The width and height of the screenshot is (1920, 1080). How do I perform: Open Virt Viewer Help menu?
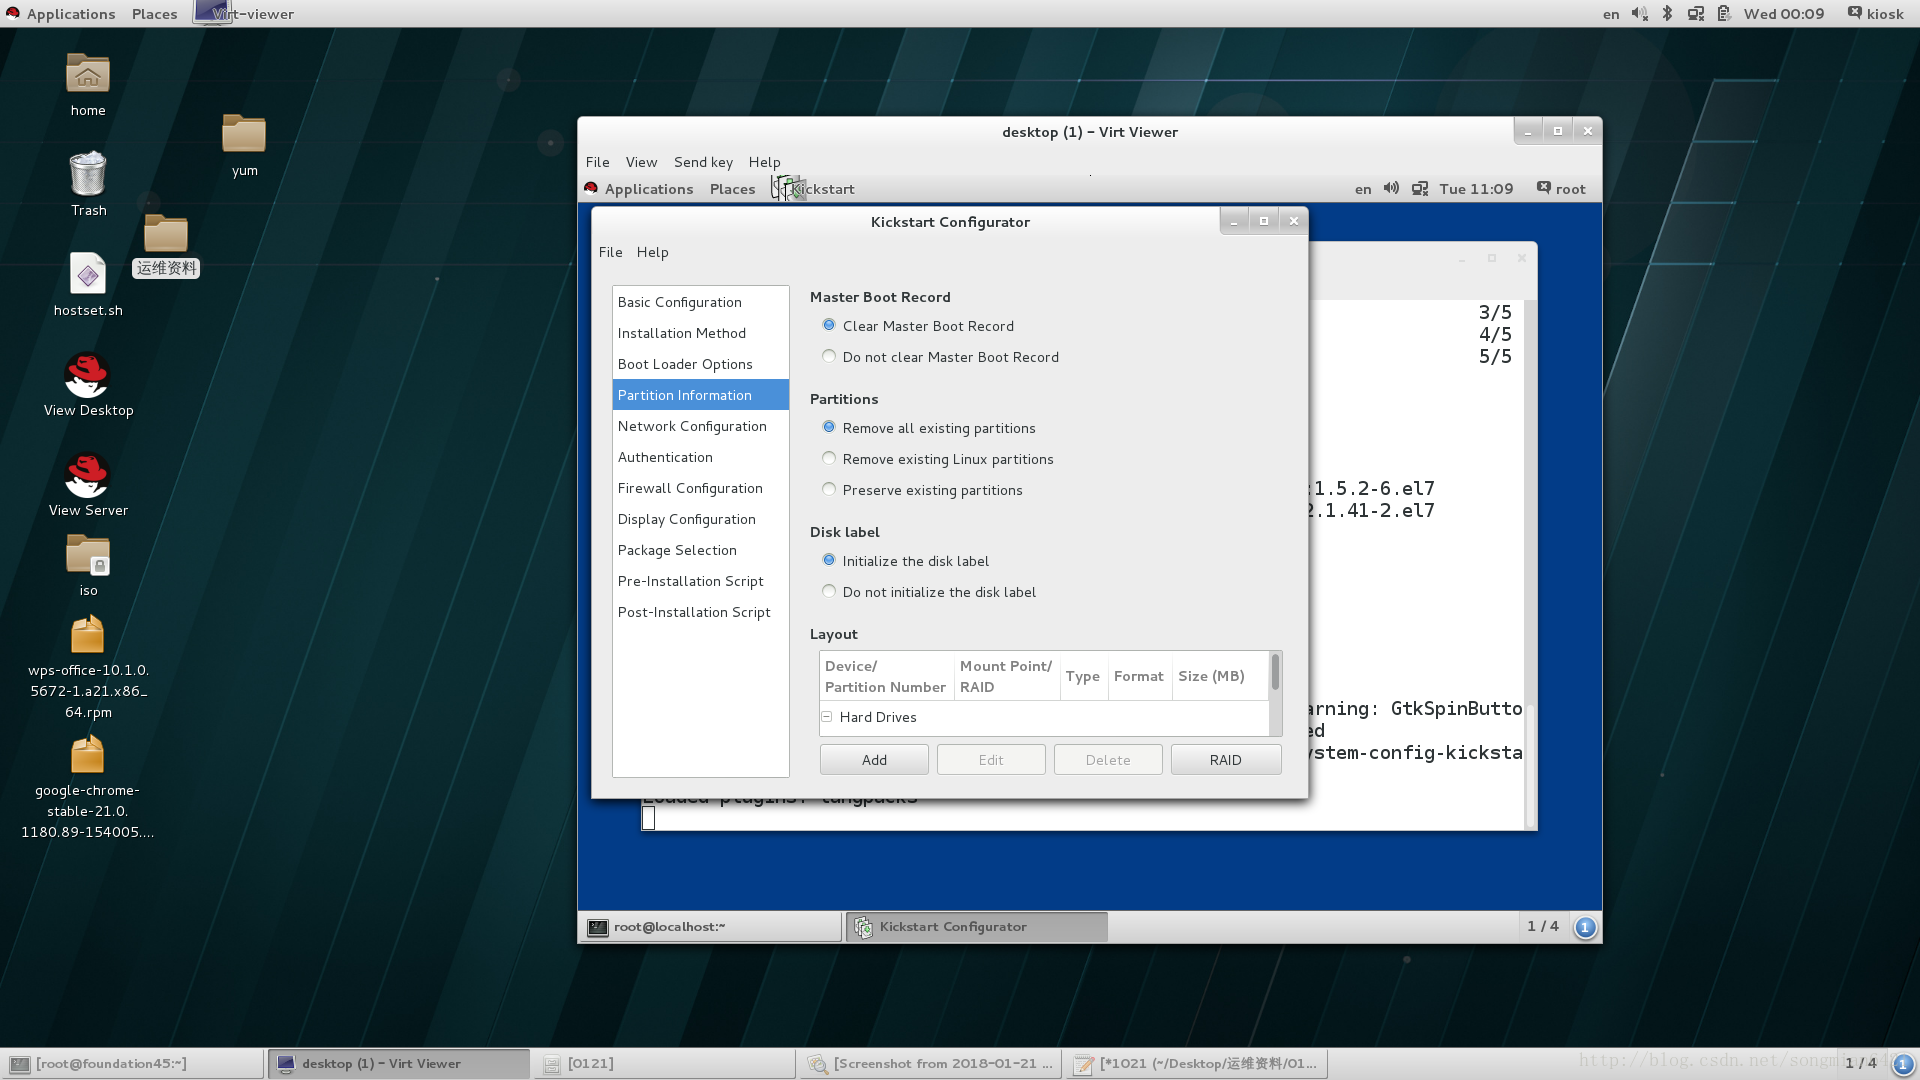pyautogui.click(x=764, y=162)
